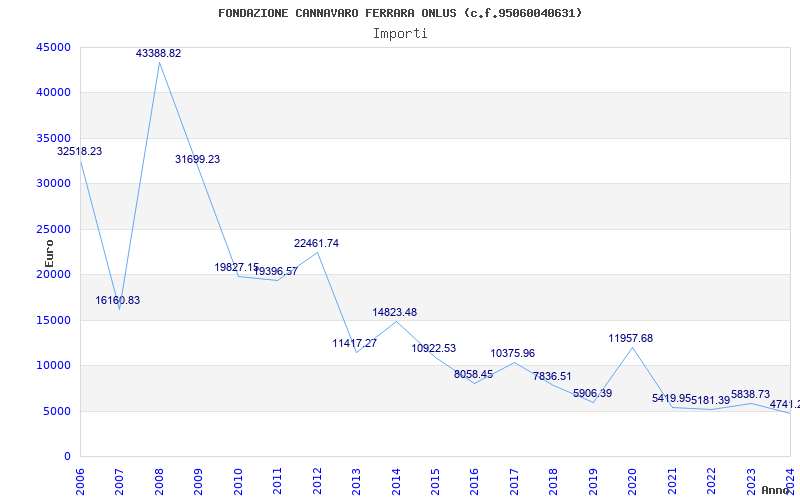
Task: Select data label 11417.27
Action: coord(355,343)
